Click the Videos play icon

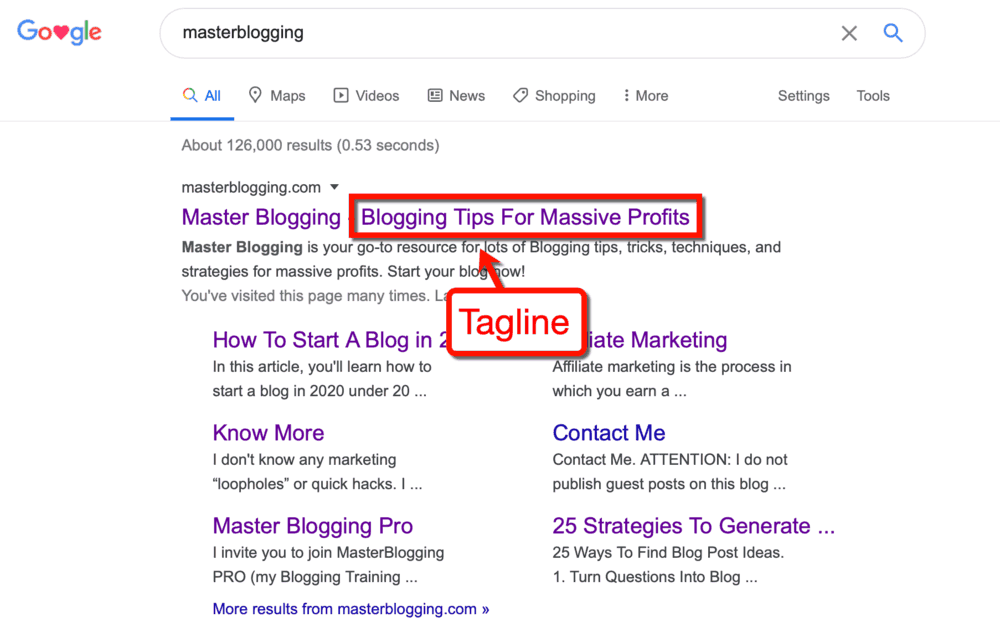339,95
